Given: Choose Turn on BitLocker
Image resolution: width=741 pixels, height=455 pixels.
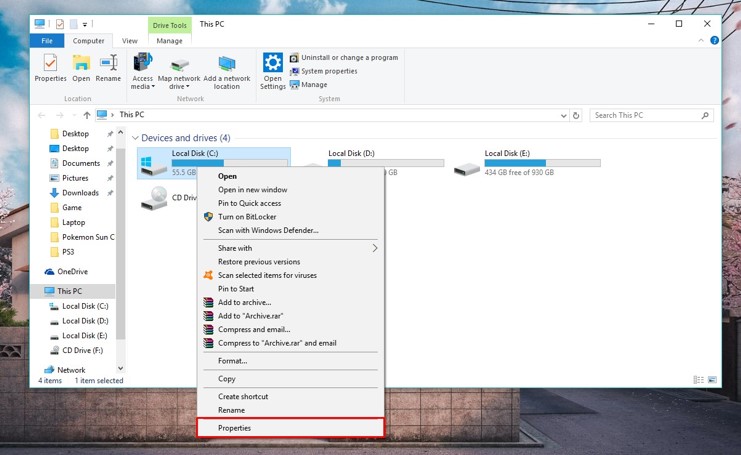Looking at the screenshot, I should [290, 217].
